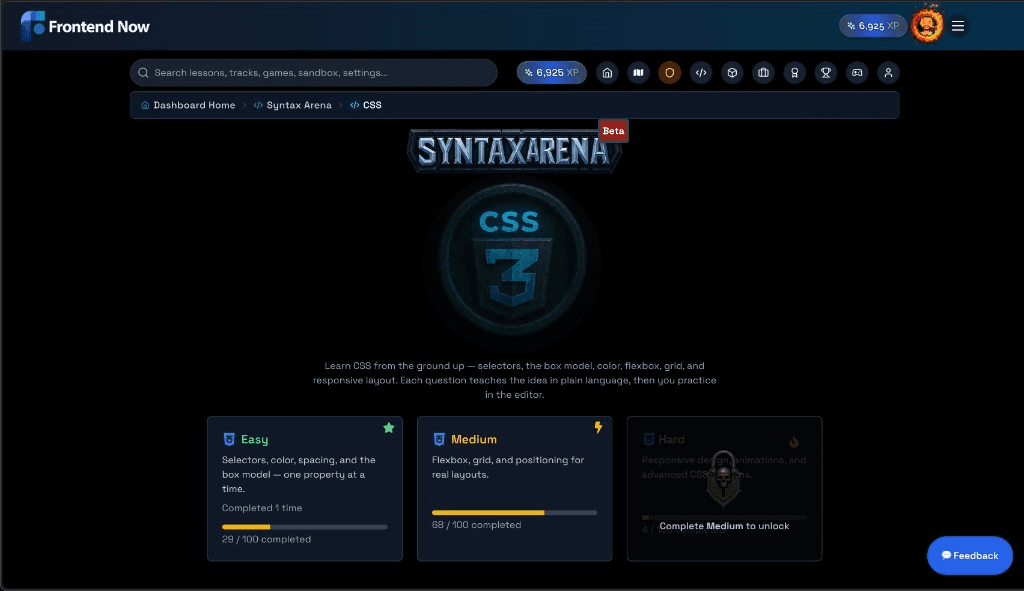Open the gamepad games icon
This screenshot has height=591, width=1024.
click(857, 72)
